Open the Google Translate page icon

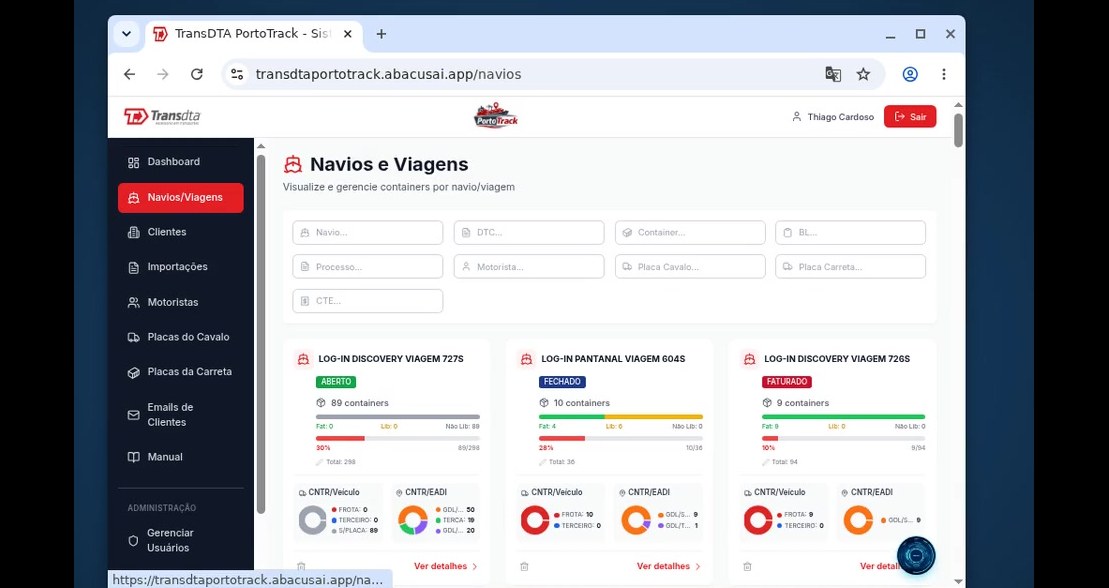[833, 74]
